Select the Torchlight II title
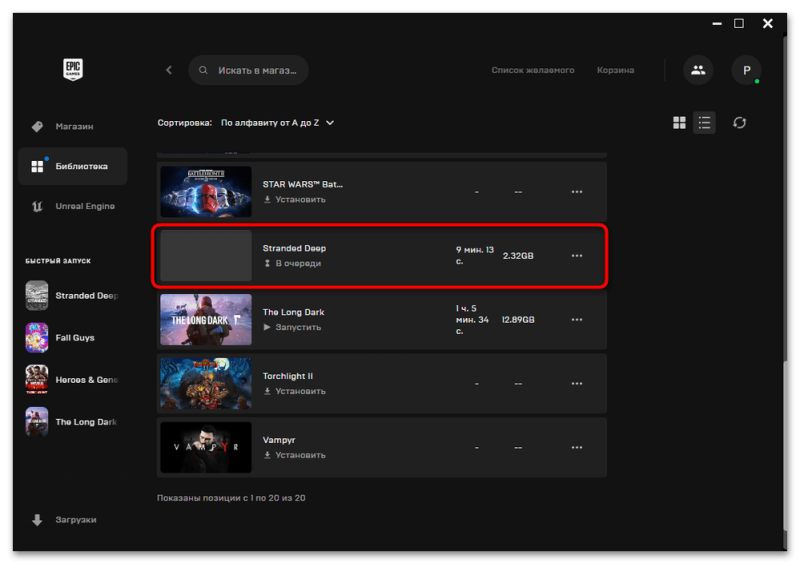 click(288, 376)
